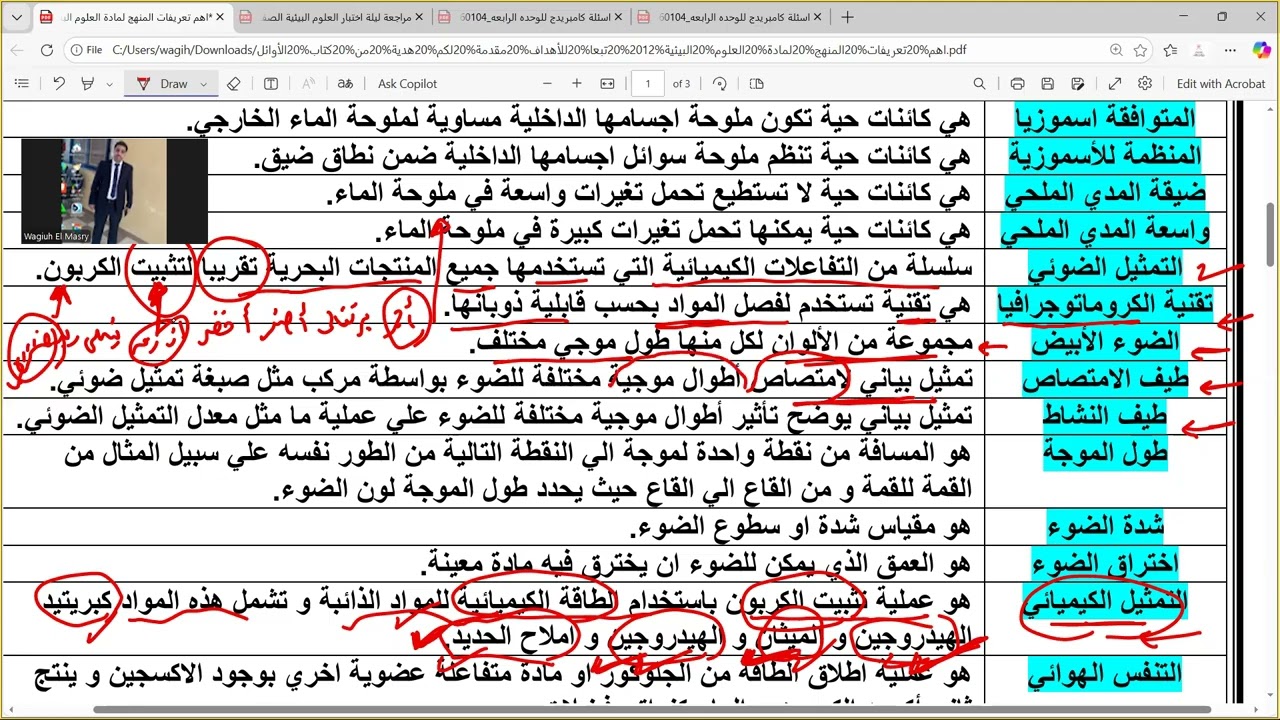
Task: Click the term 'التنفس الهوائي'
Action: click(x=1104, y=674)
